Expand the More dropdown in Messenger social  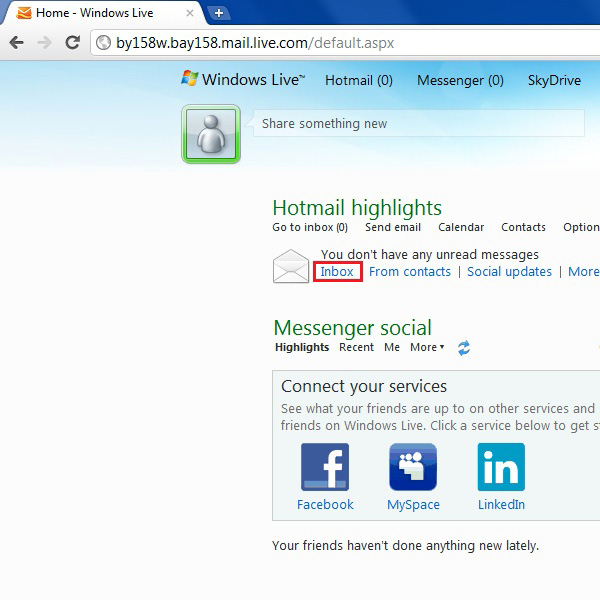point(427,347)
